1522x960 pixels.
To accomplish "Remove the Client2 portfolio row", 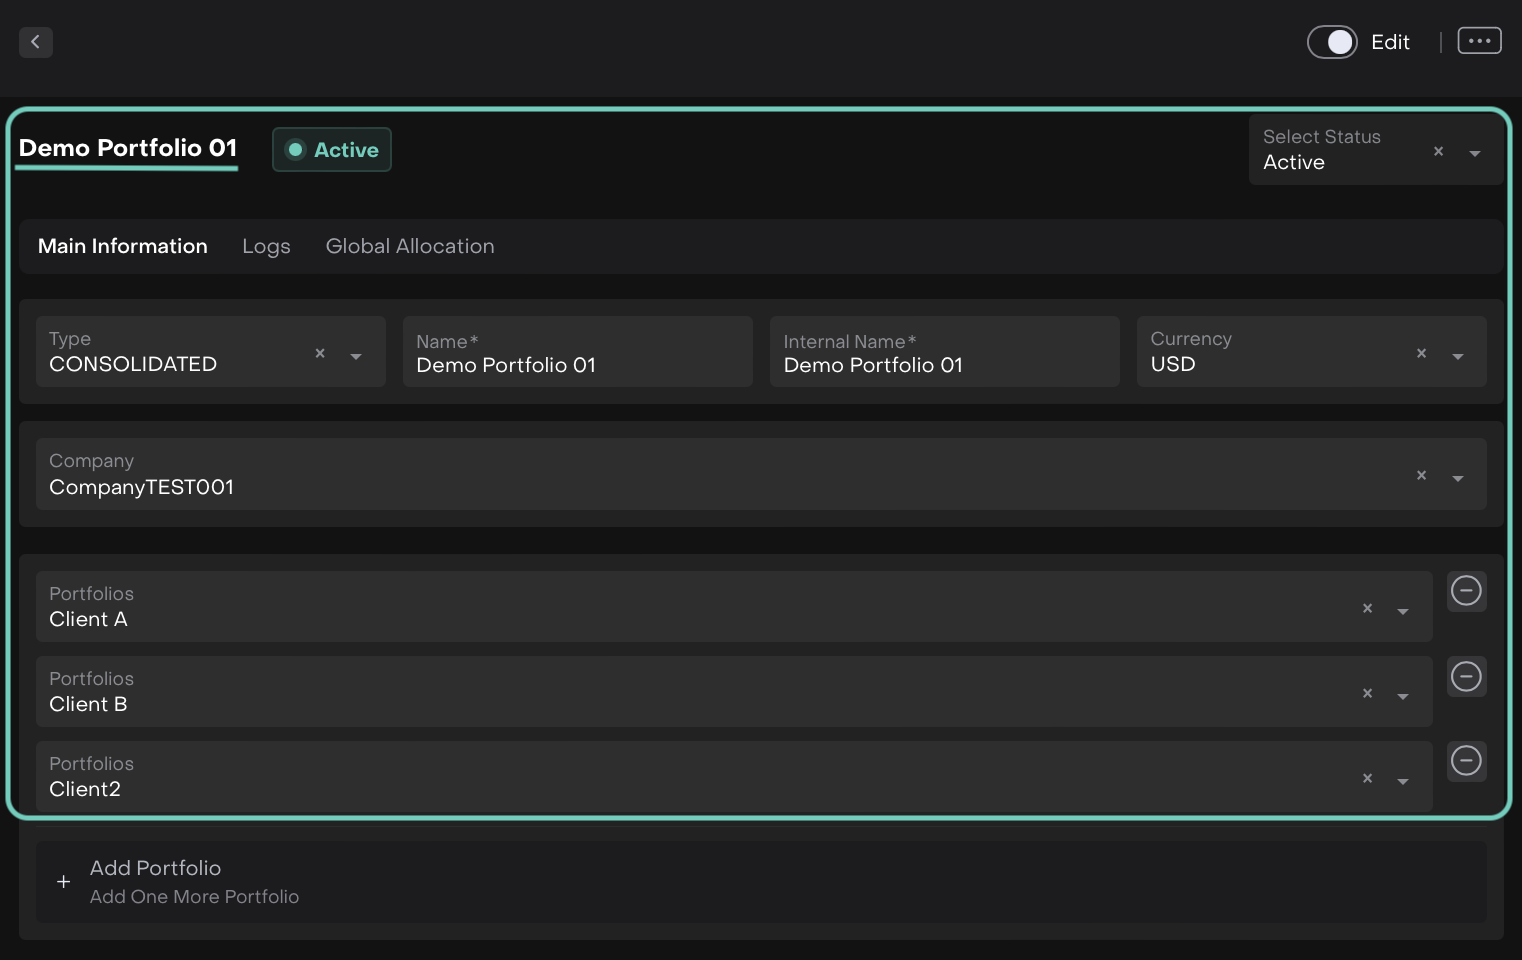I will tap(1466, 761).
